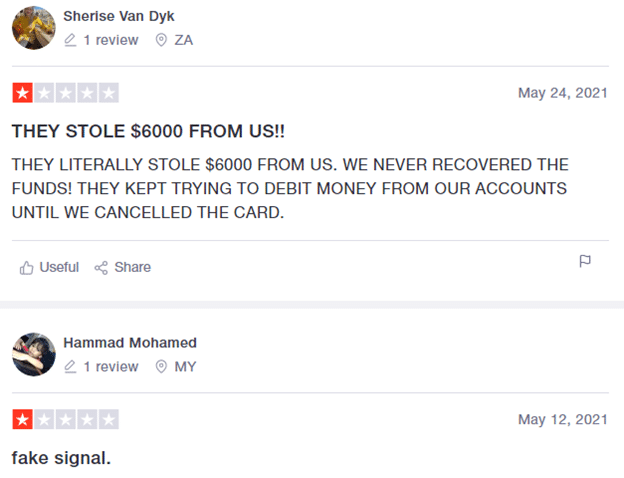Image resolution: width=624 pixels, height=478 pixels.
Task: Click the Hammad Mohamed reviewer name
Action: (129, 343)
